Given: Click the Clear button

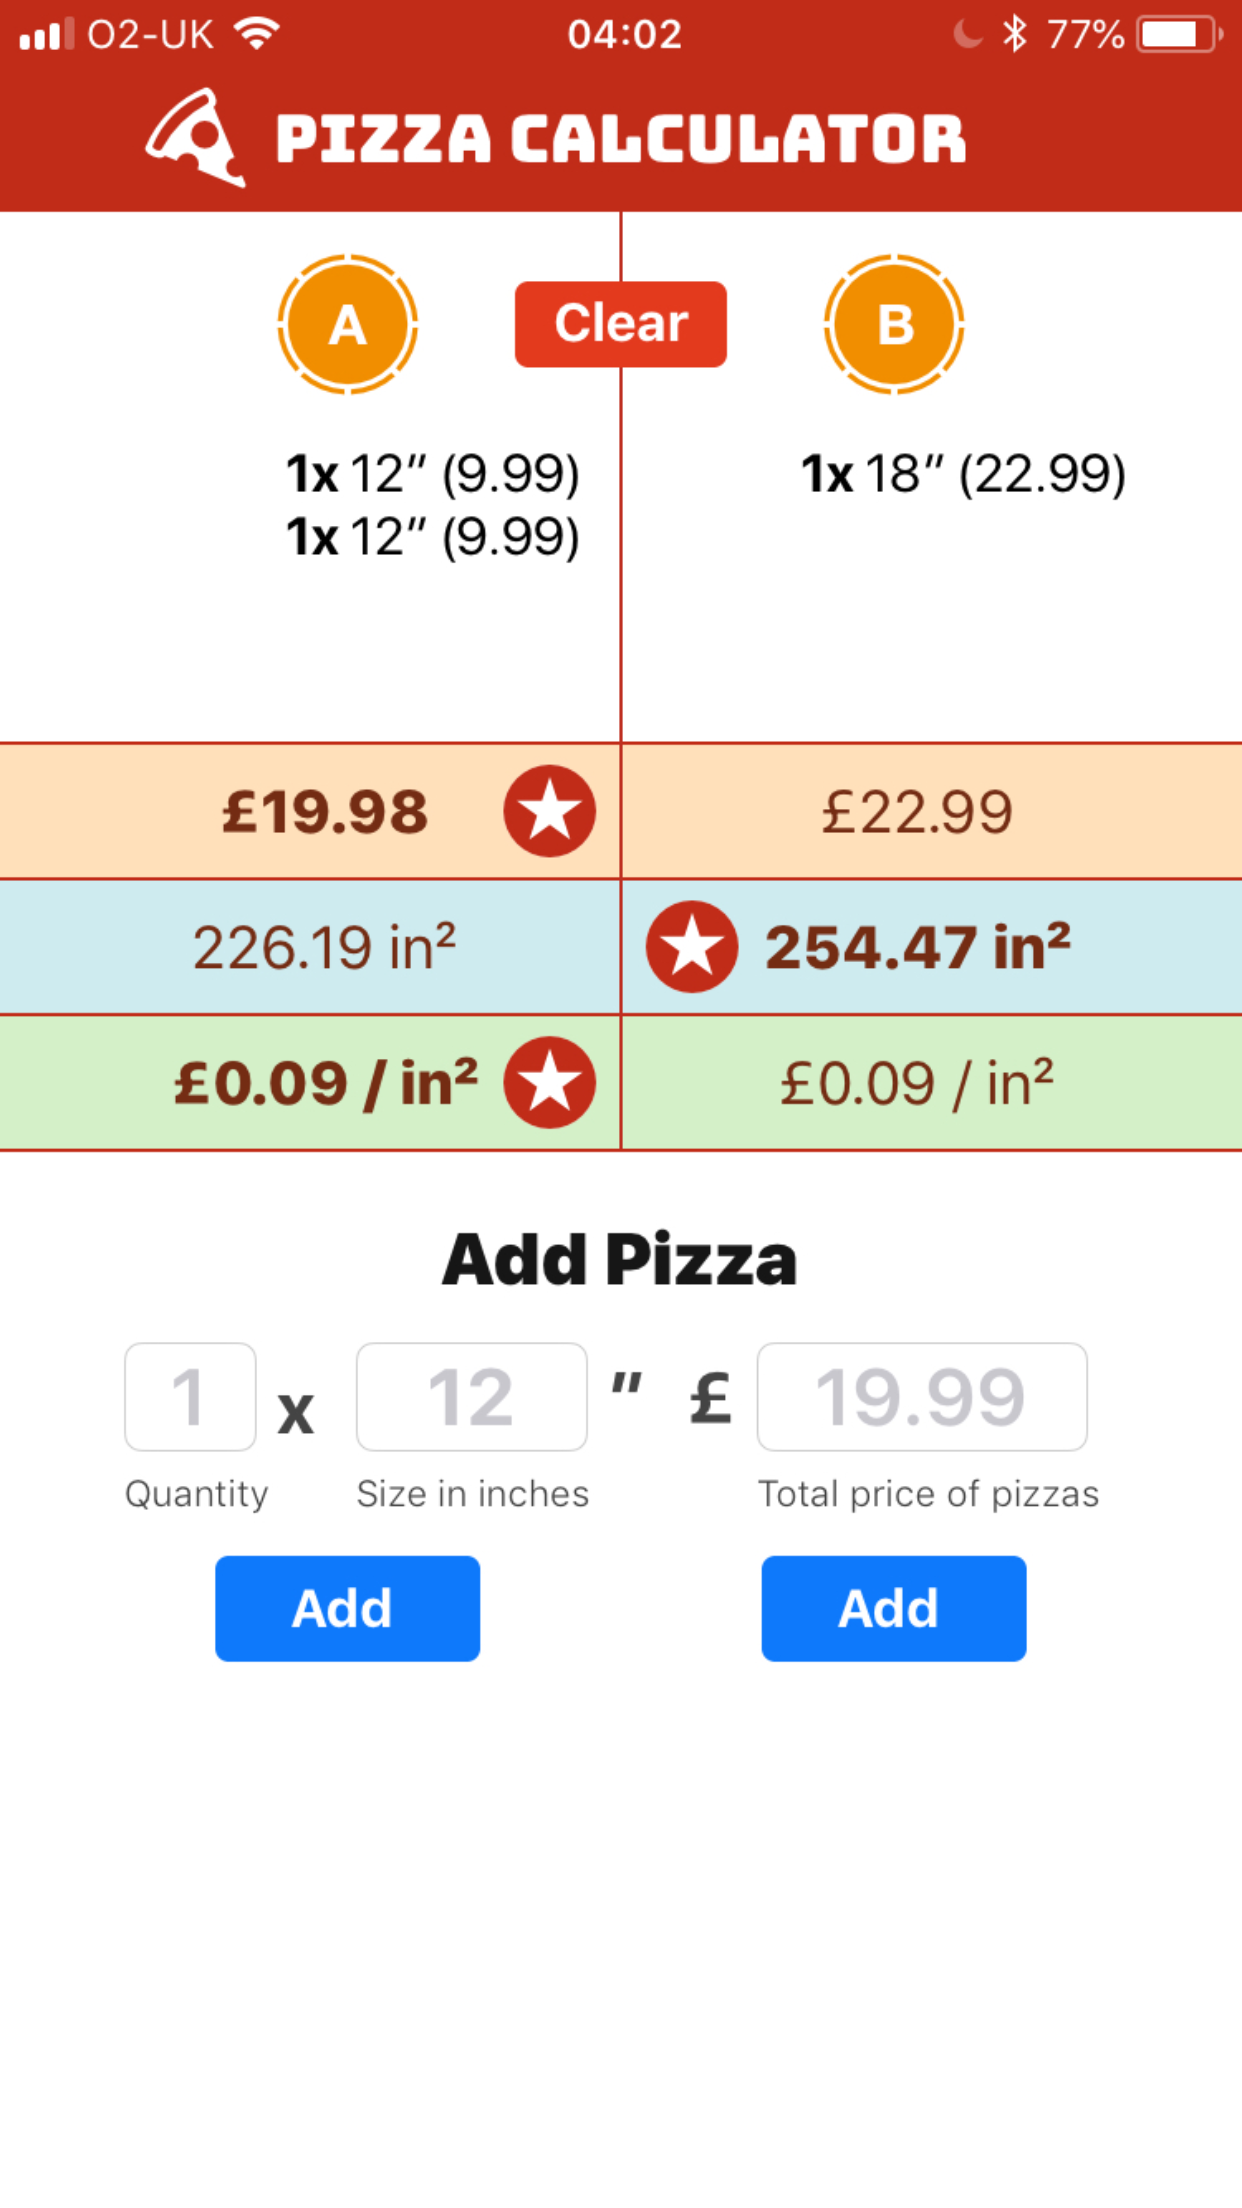Looking at the screenshot, I should point(621,324).
